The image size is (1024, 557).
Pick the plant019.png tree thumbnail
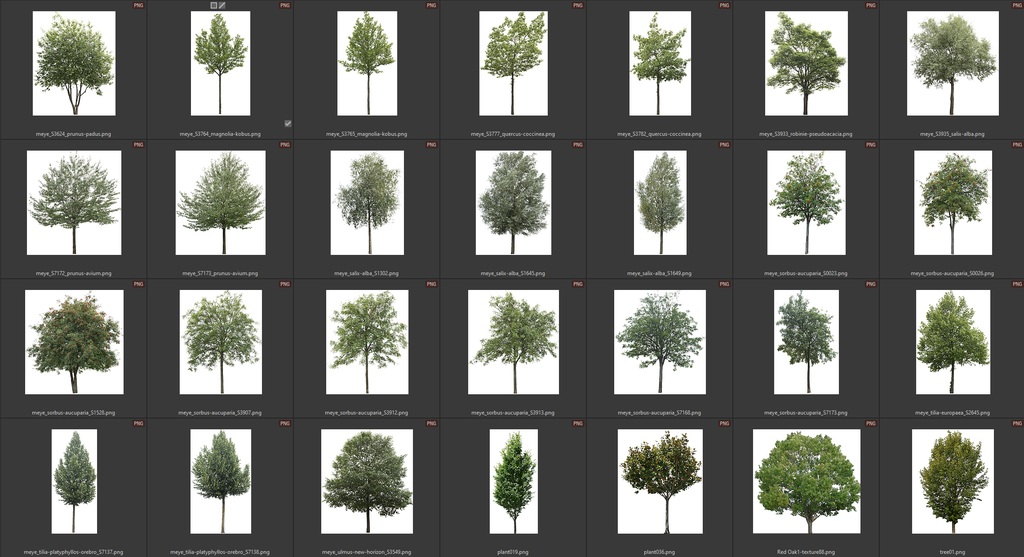[x=513, y=481]
